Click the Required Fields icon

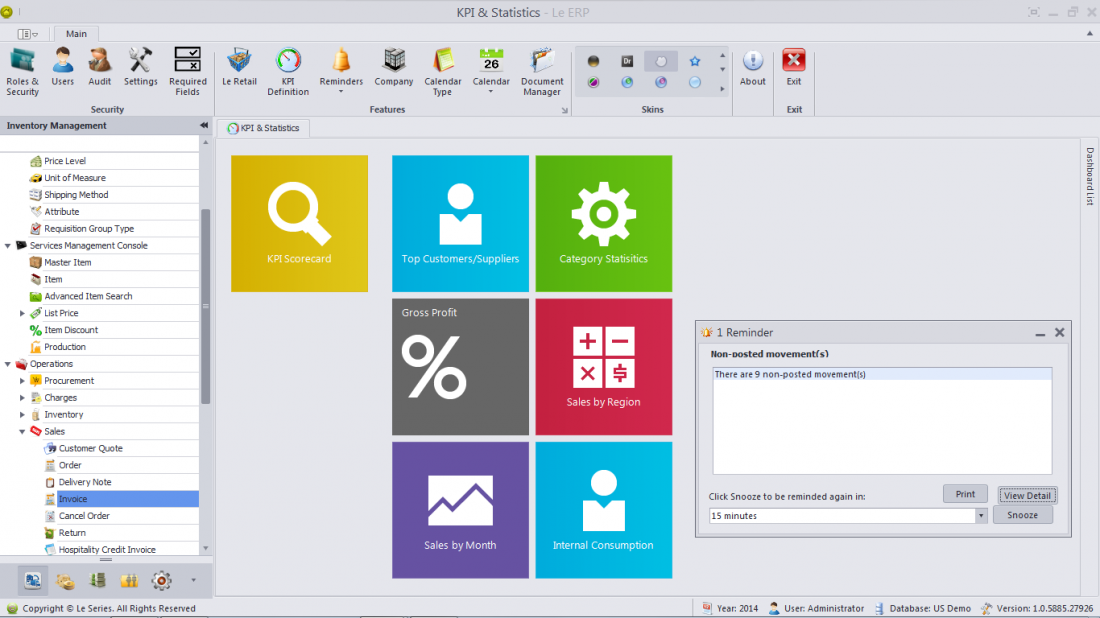(188, 71)
